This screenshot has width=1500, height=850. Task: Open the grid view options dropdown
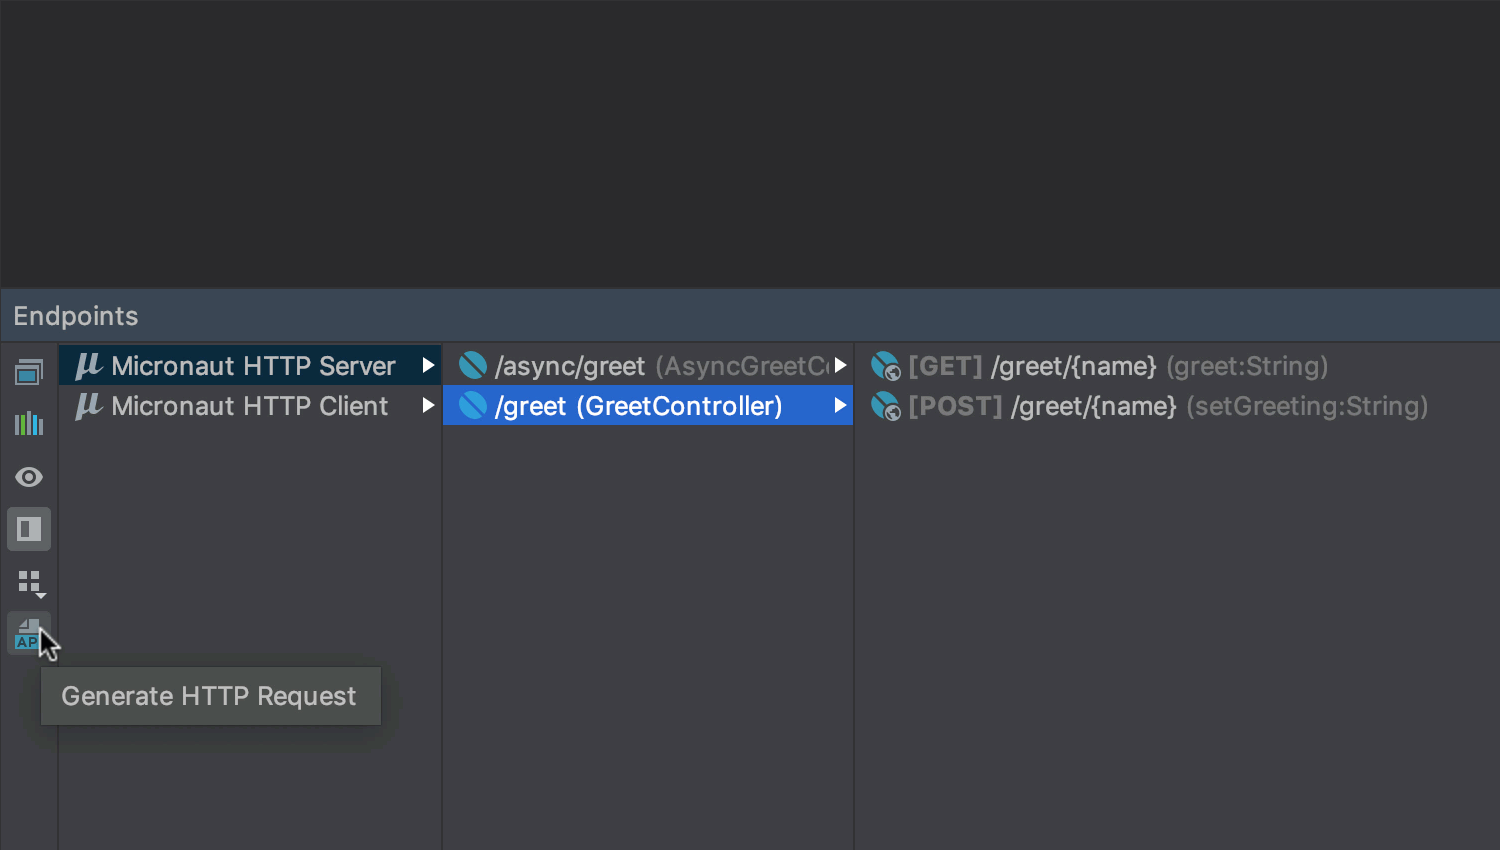coord(31,583)
